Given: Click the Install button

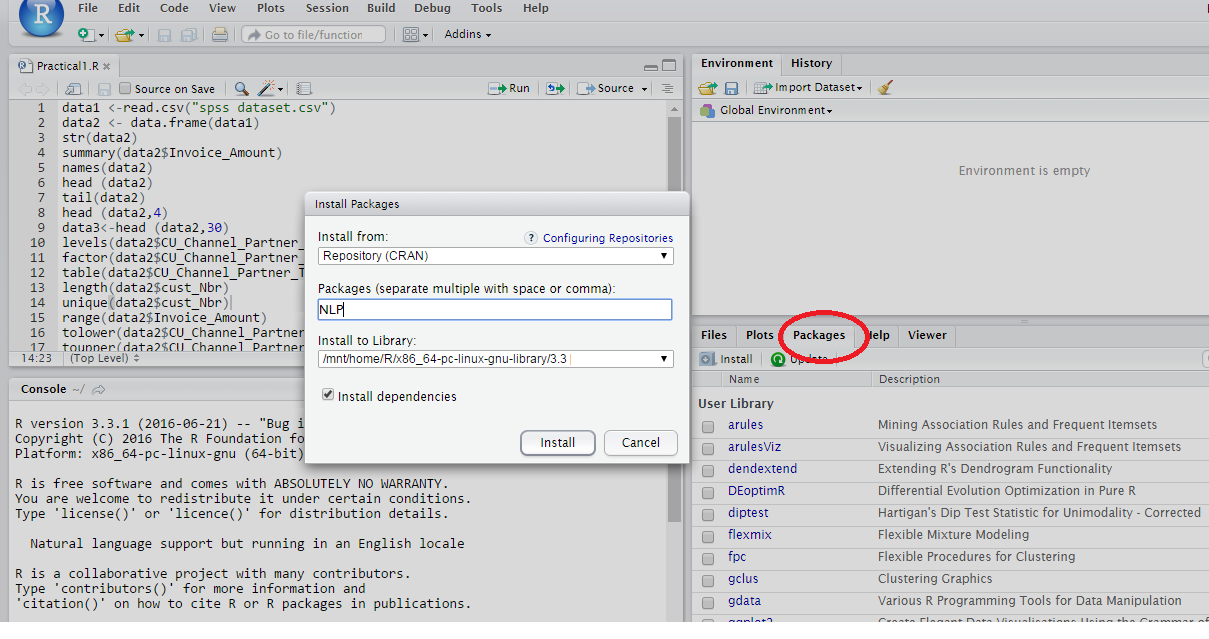Looking at the screenshot, I should click(557, 443).
